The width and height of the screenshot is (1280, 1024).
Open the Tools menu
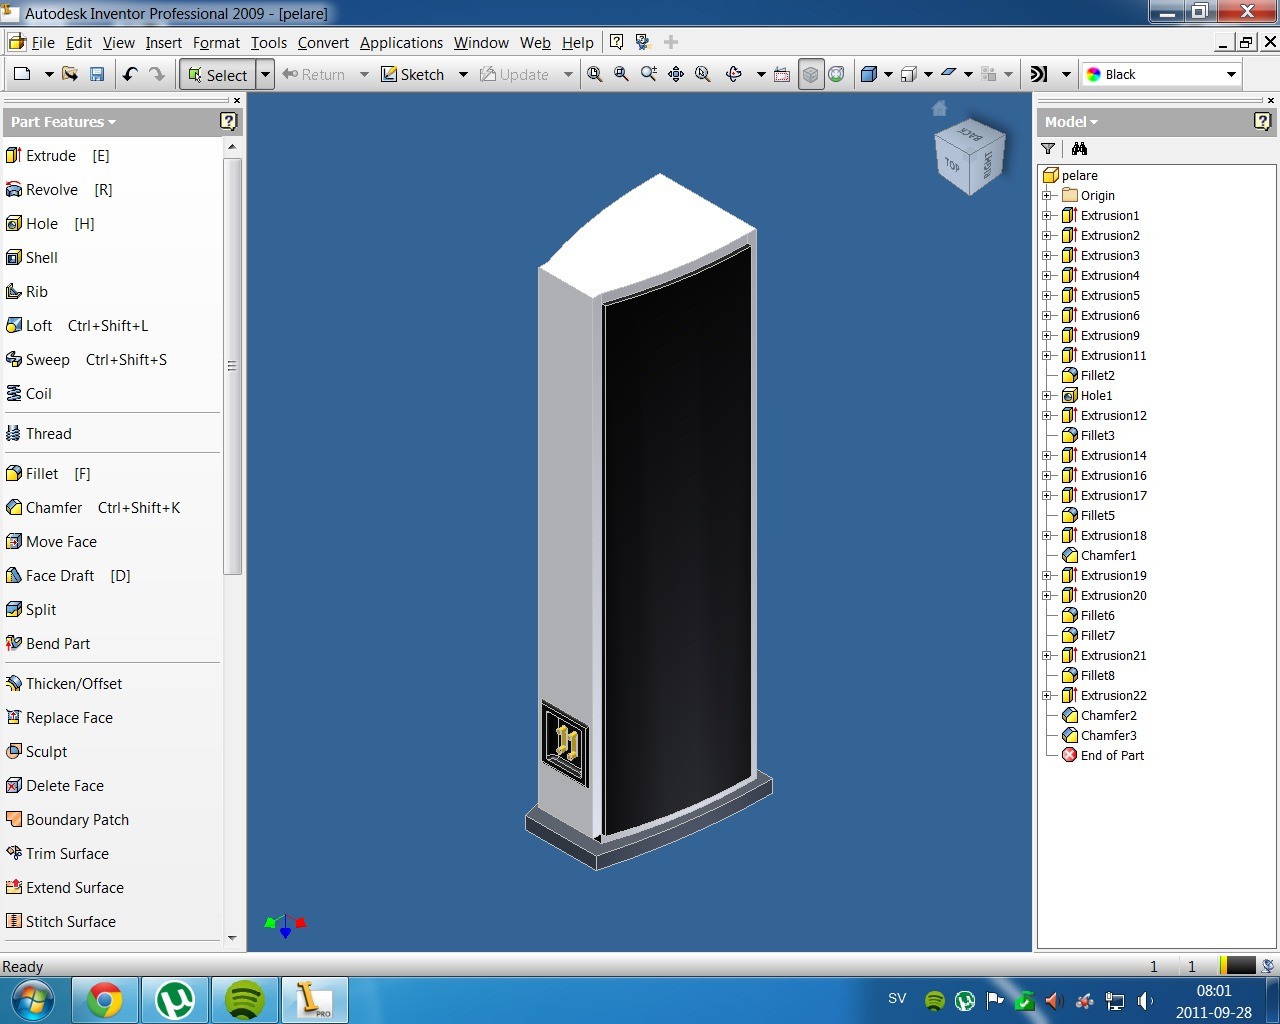(x=269, y=43)
